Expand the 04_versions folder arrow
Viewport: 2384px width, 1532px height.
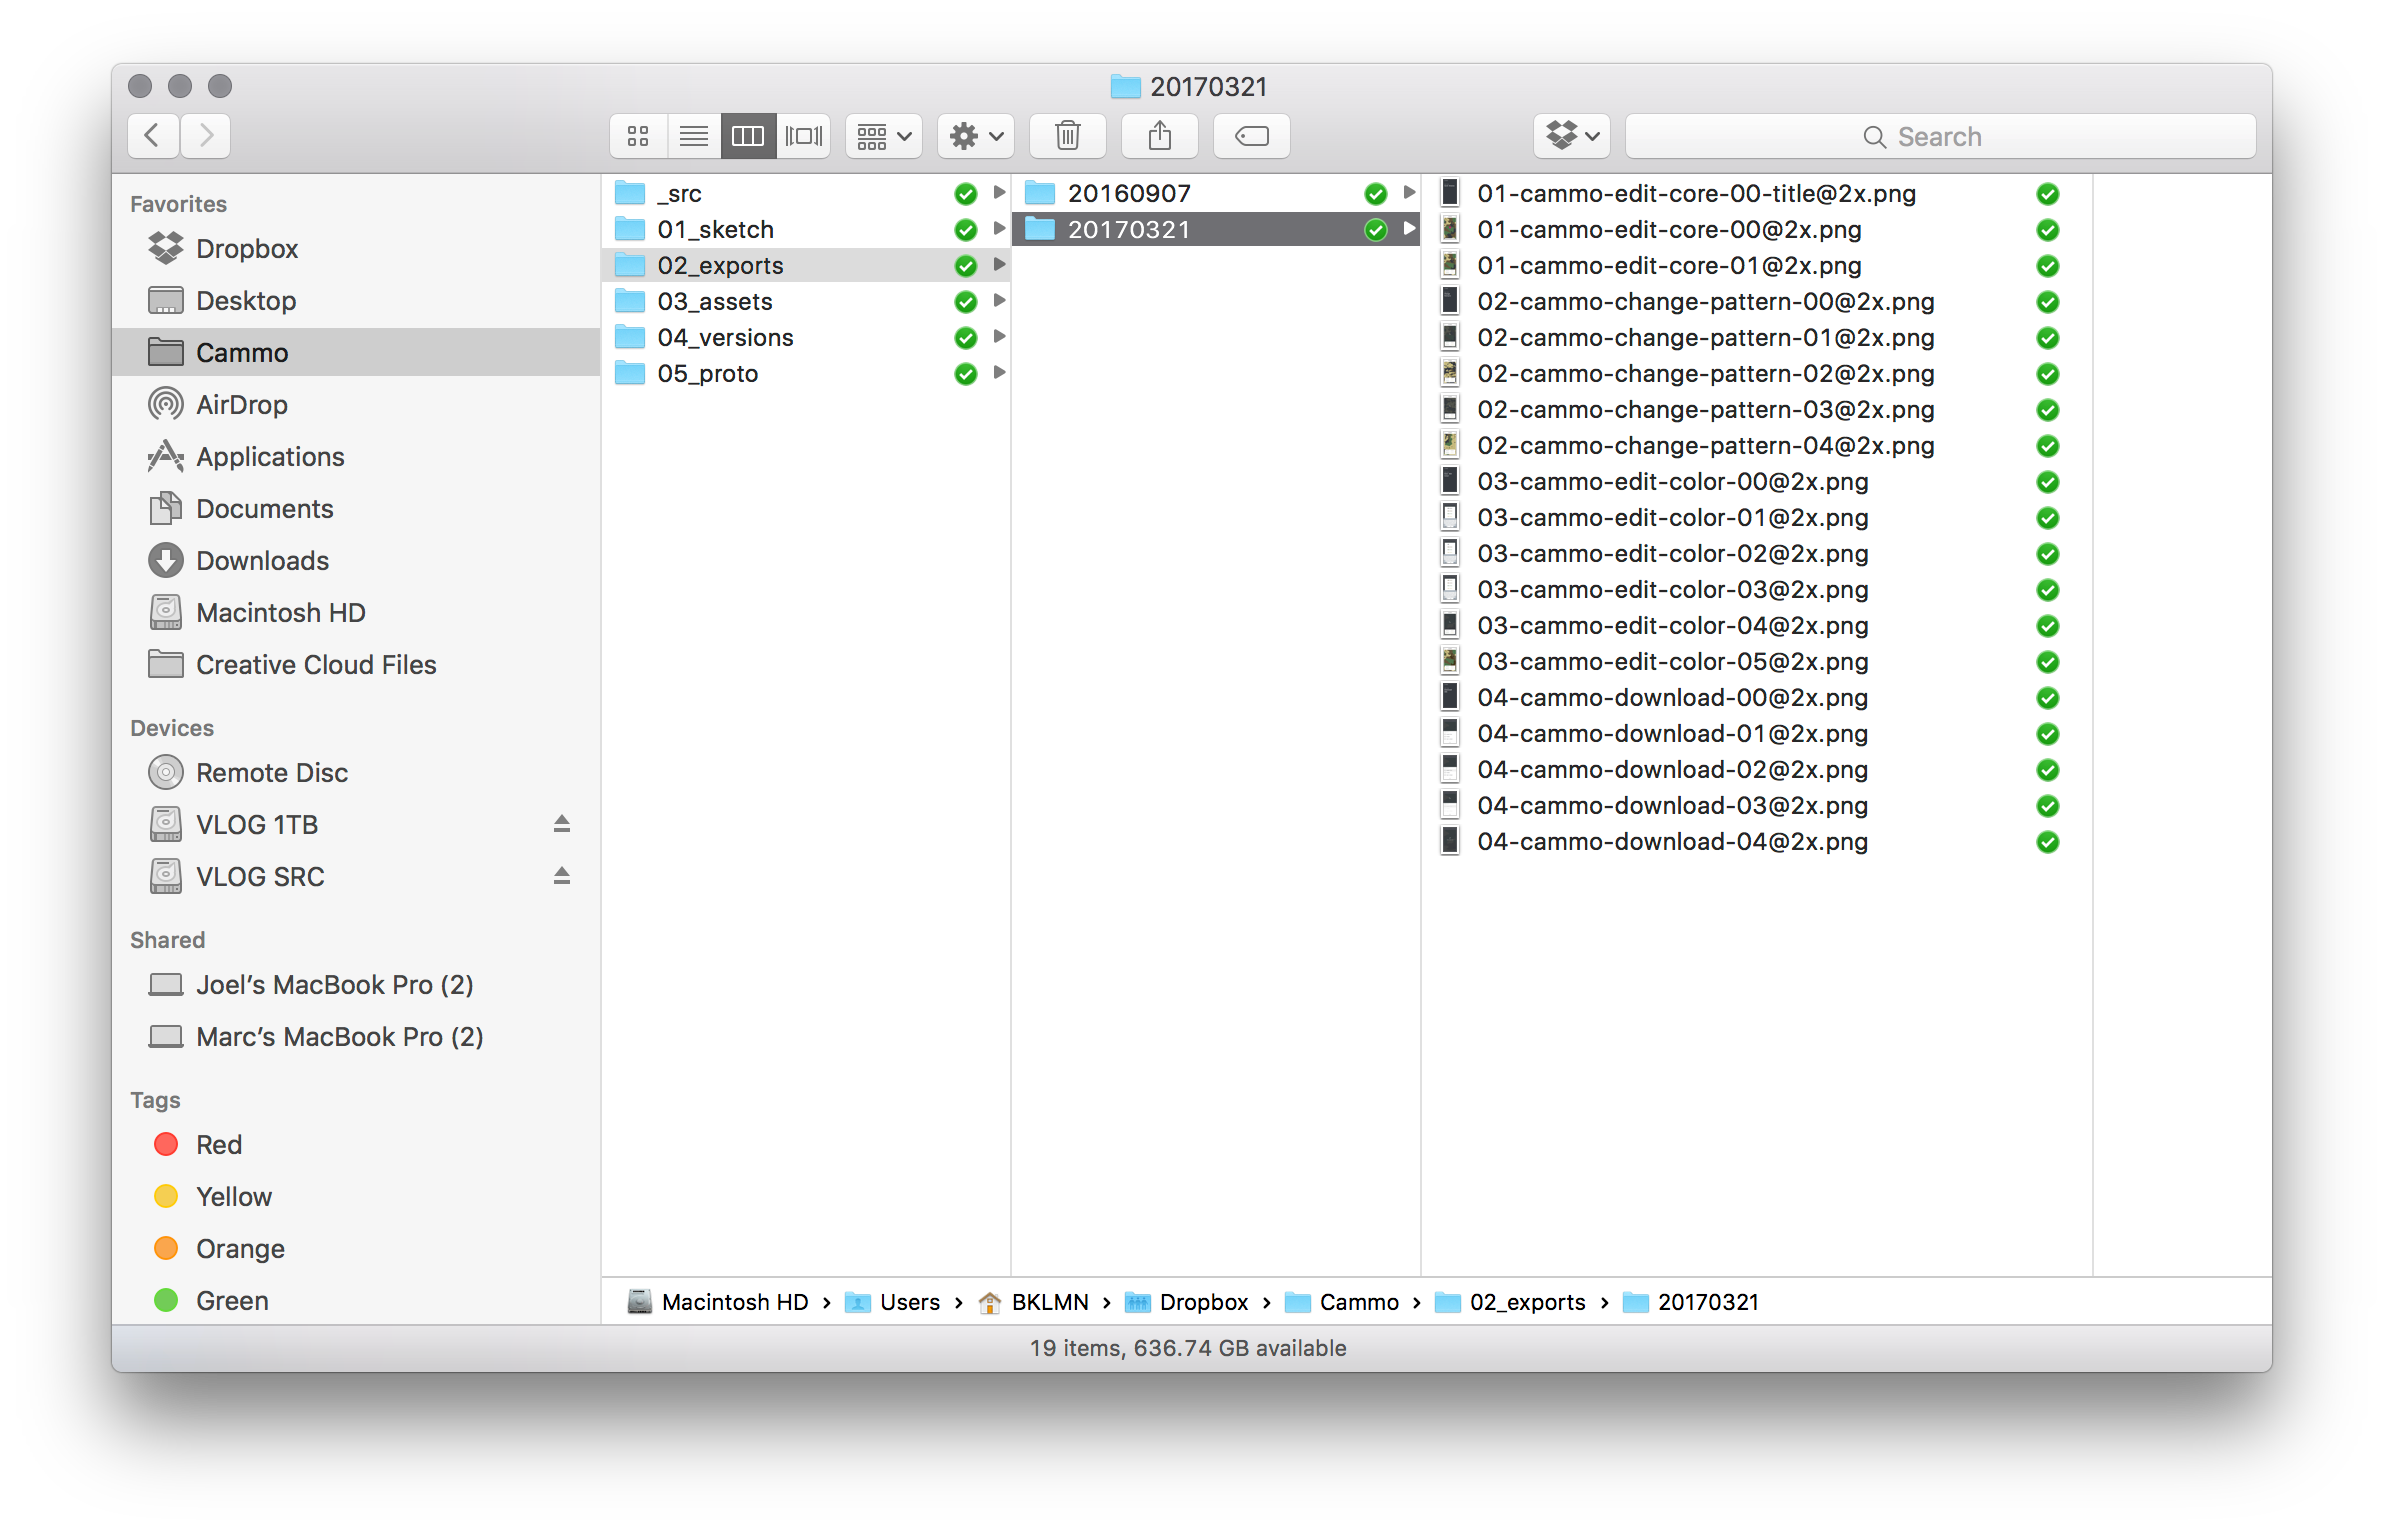pos(998,337)
